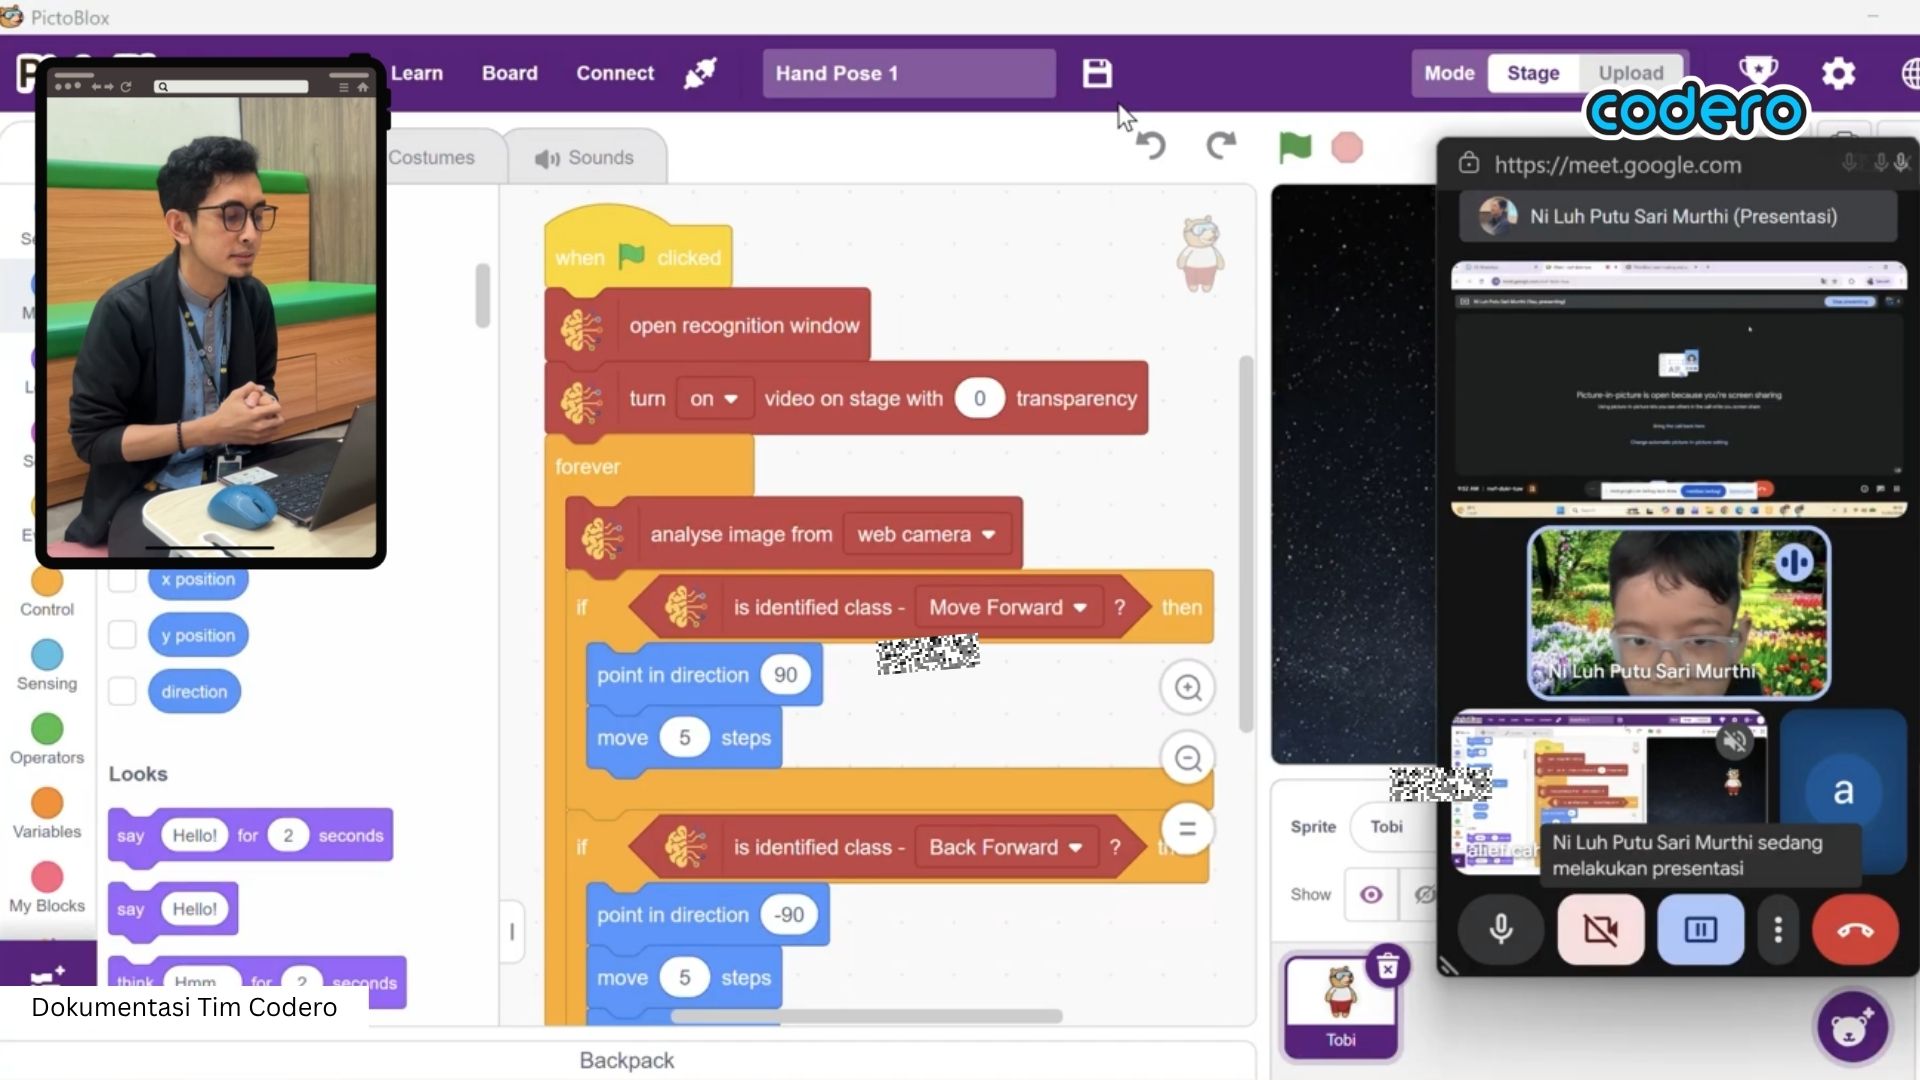Open the Move Forward class dropdown
This screenshot has height=1080, width=1920.
coord(1008,607)
